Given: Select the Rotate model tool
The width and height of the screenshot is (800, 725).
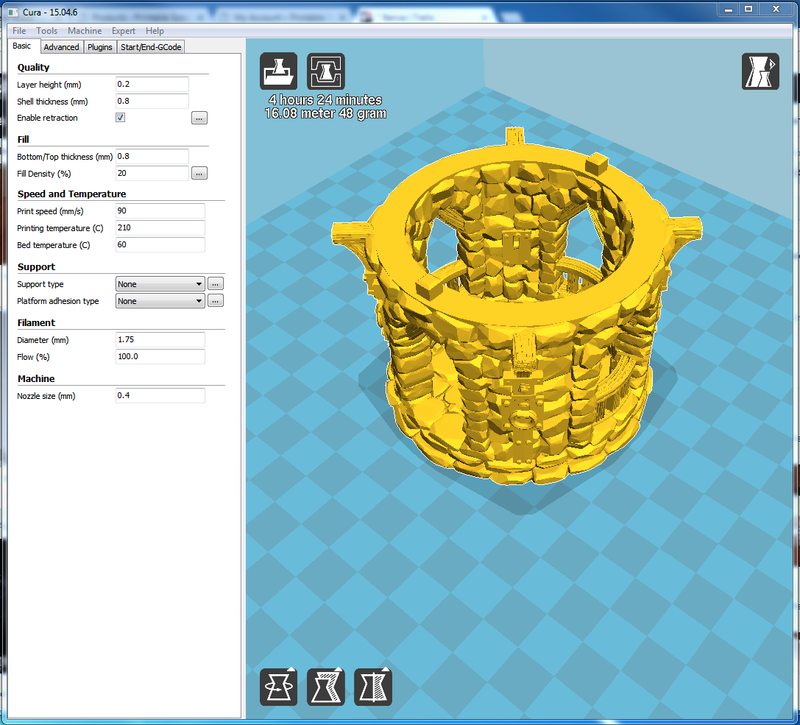Looking at the screenshot, I should tap(279, 687).
